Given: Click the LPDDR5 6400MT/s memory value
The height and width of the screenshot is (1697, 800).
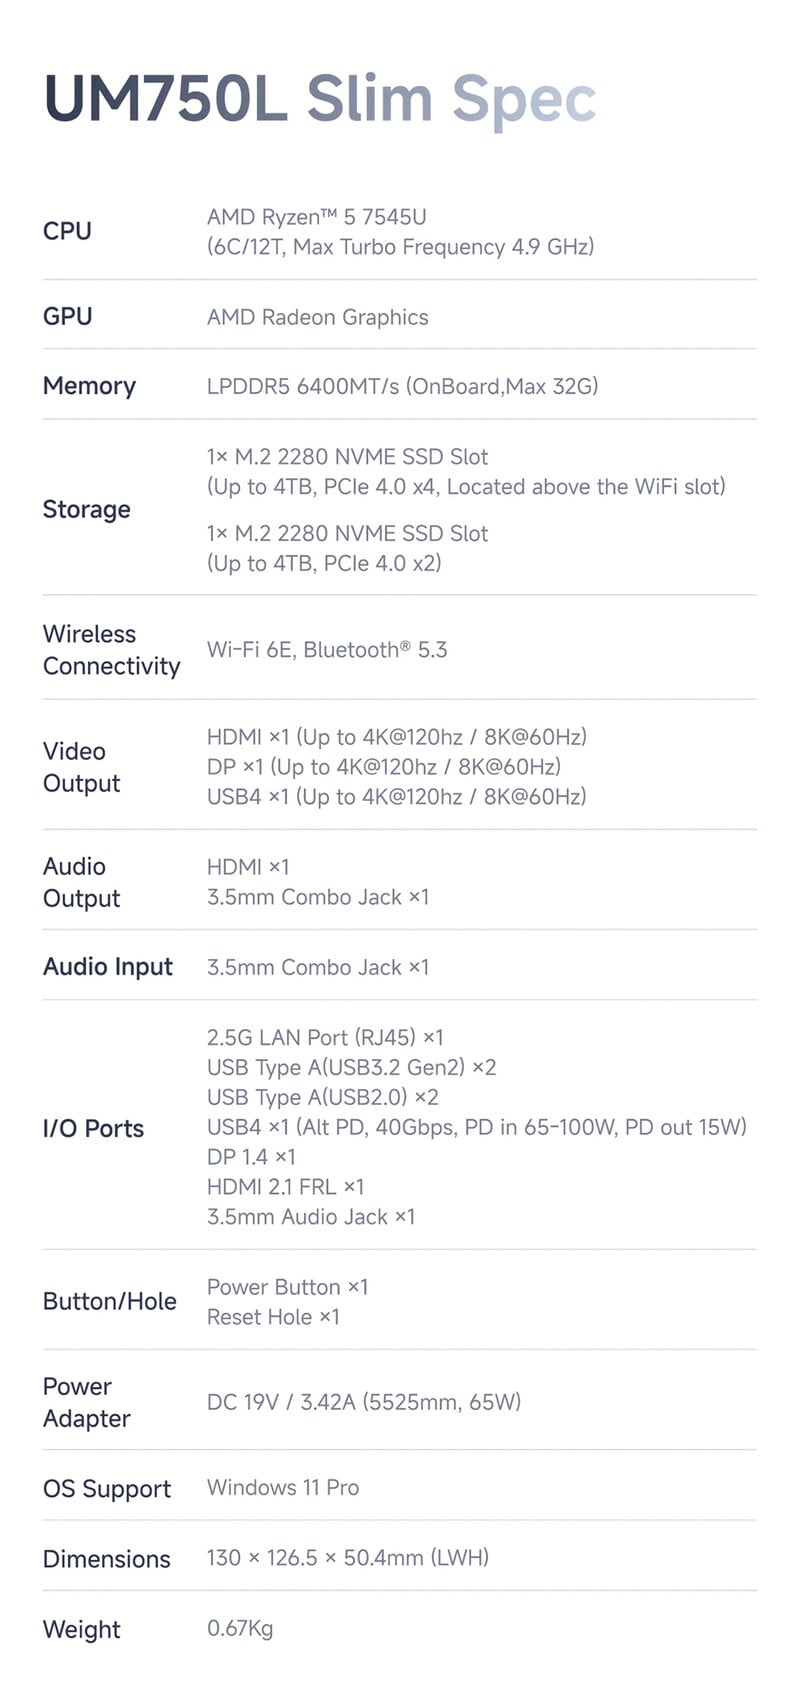Looking at the screenshot, I should pyautogui.click(x=402, y=386).
